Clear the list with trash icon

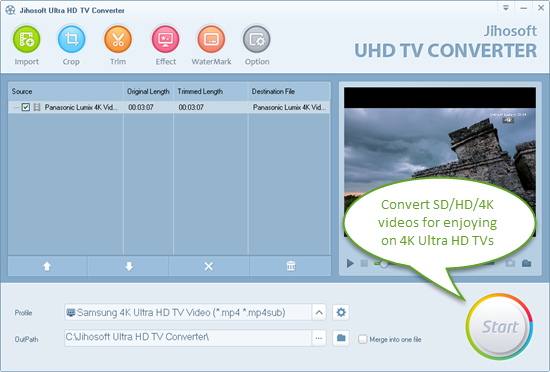(x=290, y=266)
